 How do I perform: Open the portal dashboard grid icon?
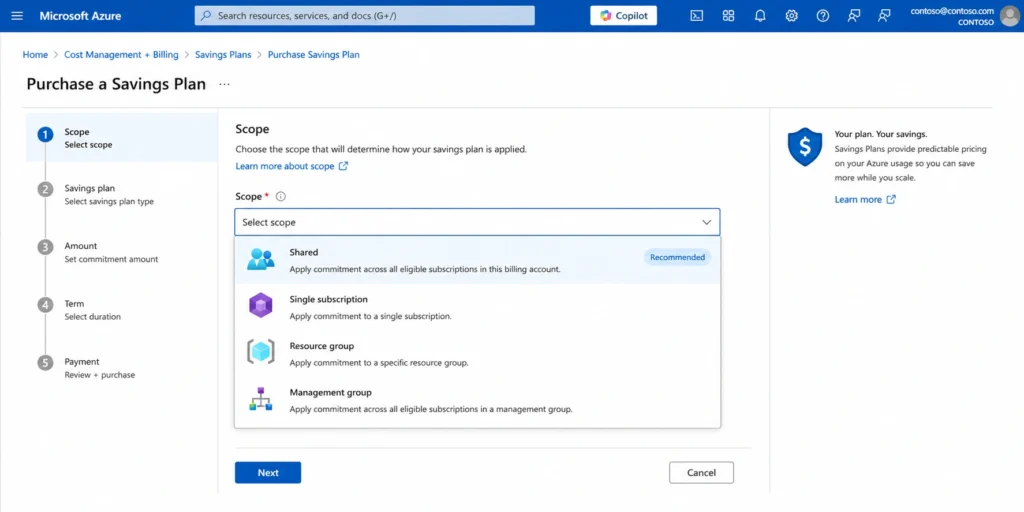[728, 16]
